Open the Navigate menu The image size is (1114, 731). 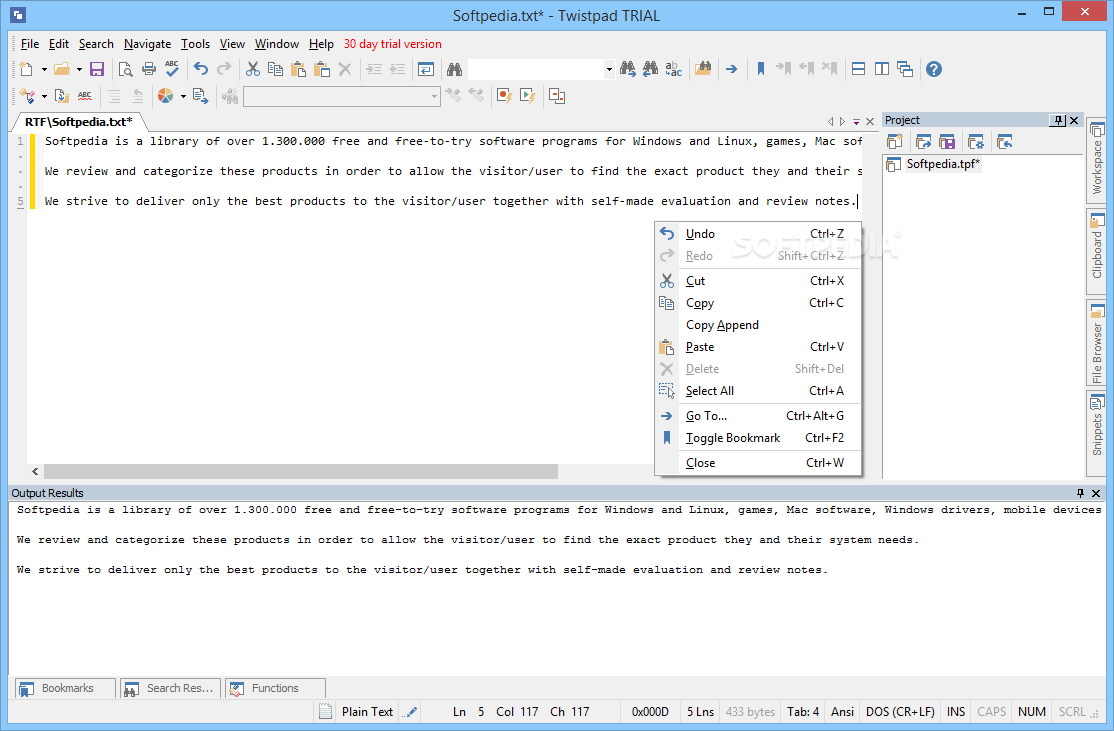(147, 44)
